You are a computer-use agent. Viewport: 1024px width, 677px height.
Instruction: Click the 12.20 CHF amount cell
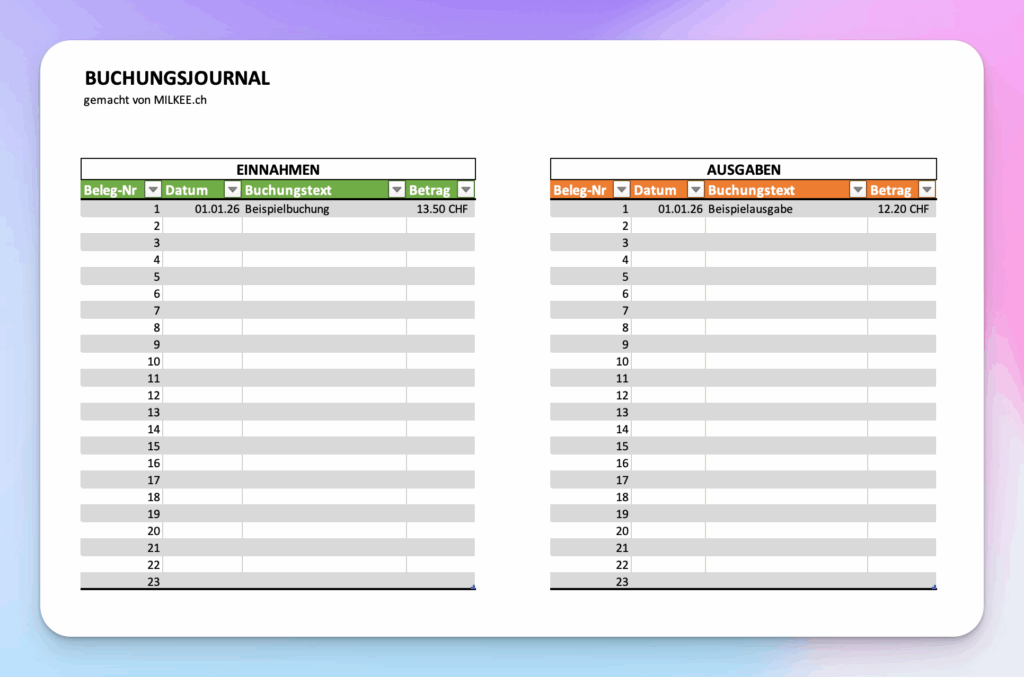[902, 209]
